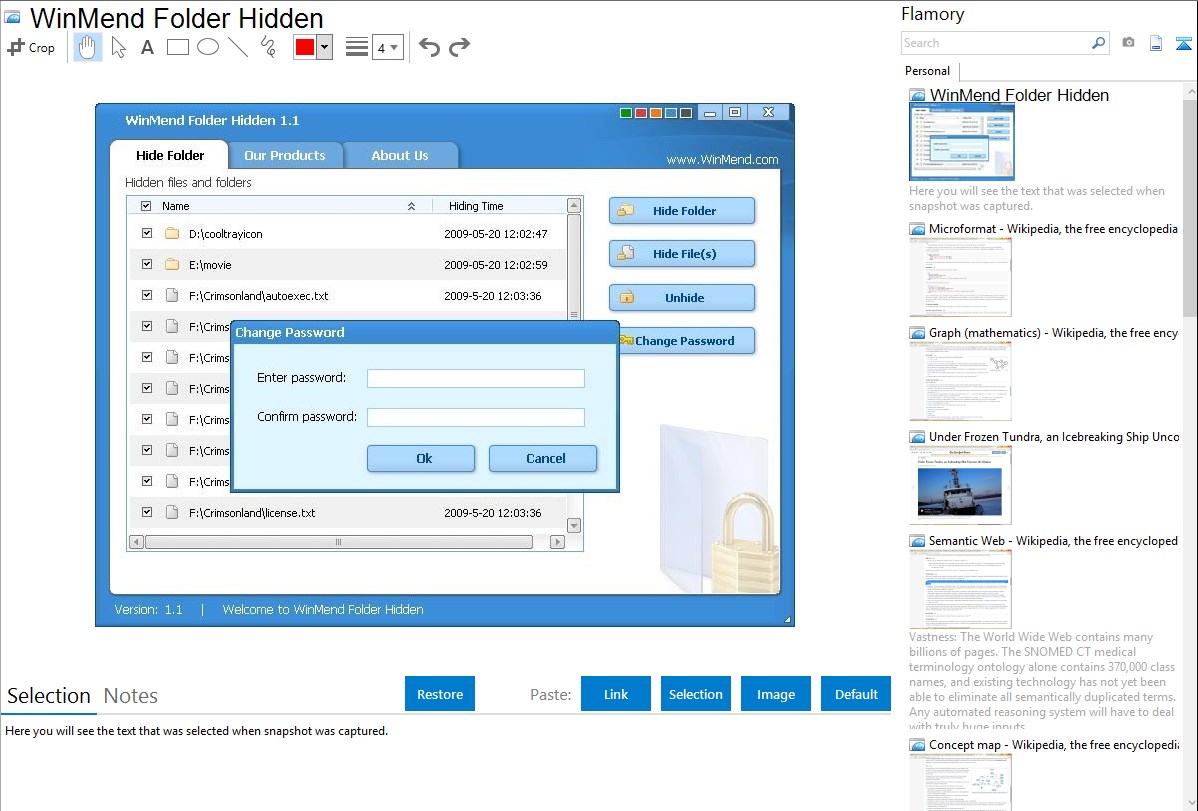The image size is (1198, 811).
Task: Click the red annotation color swatch
Action: [x=305, y=47]
